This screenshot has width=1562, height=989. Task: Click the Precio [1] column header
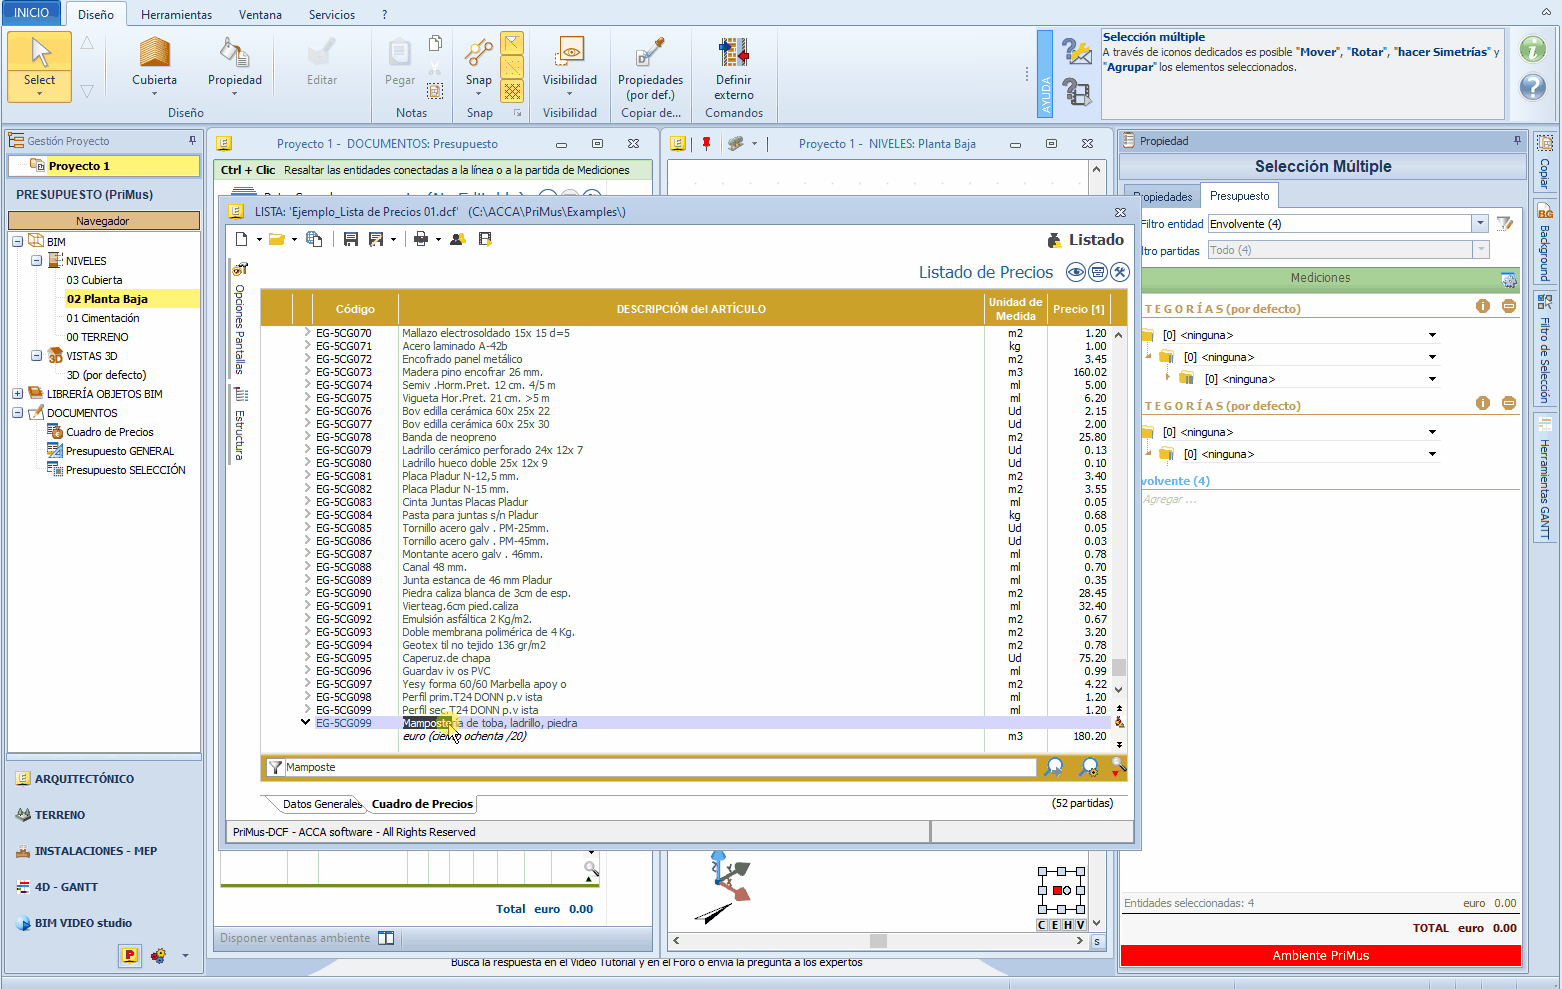pyautogui.click(x=1078, y=309)
